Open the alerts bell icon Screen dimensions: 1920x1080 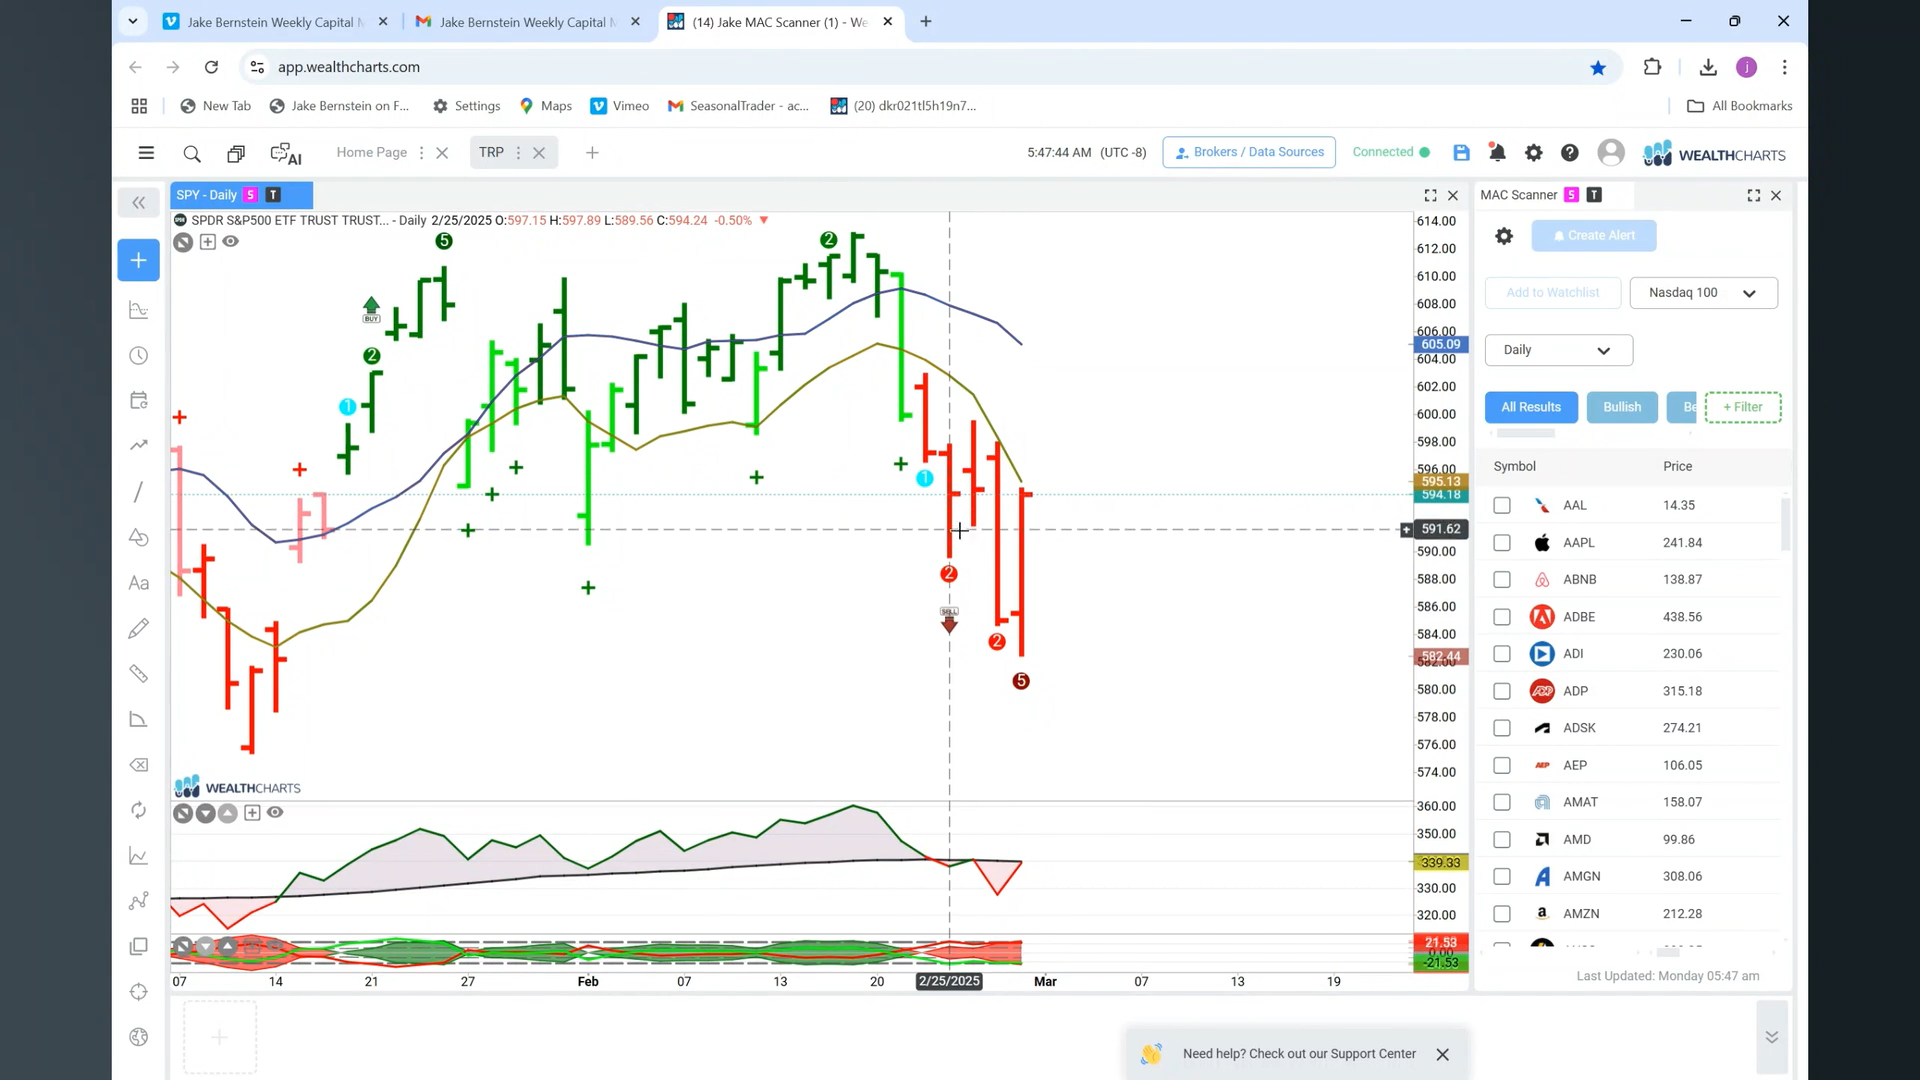click(1497, 152)
